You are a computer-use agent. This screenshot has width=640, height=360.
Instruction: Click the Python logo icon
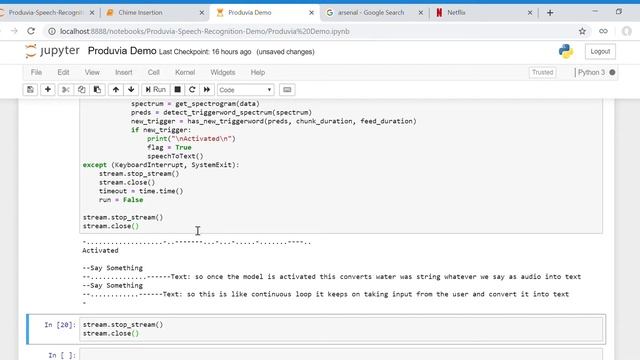pyautogui.click(x=566, y=51)
